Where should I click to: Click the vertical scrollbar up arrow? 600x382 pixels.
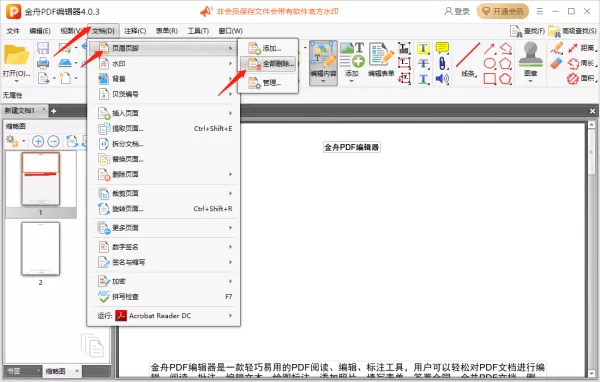(591, 125)
